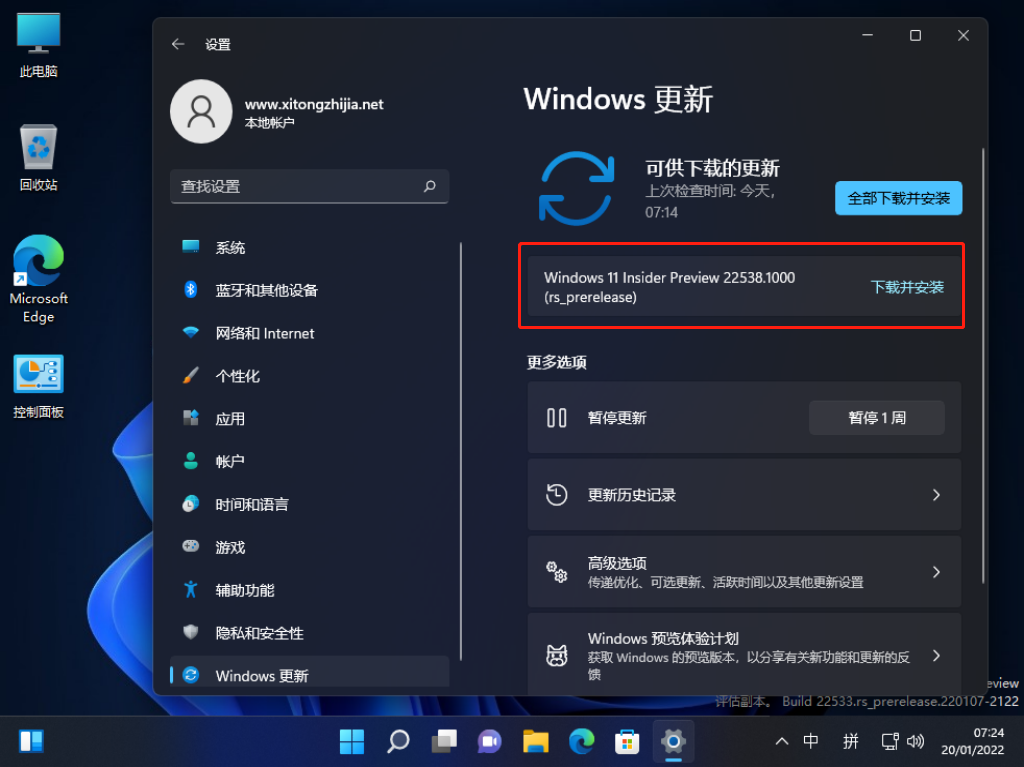The image size is (1024, 767).
Task: Click the large update sync arrows icon
Action: pos(577,188)
